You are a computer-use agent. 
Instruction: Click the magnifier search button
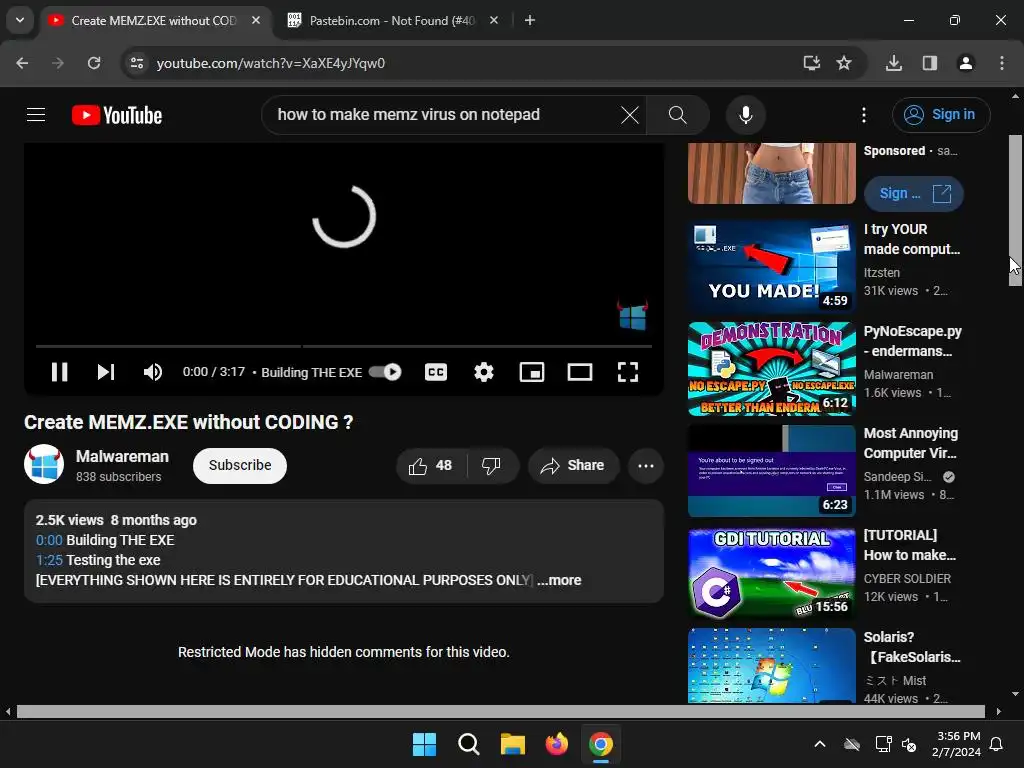(x=678, y=115)
